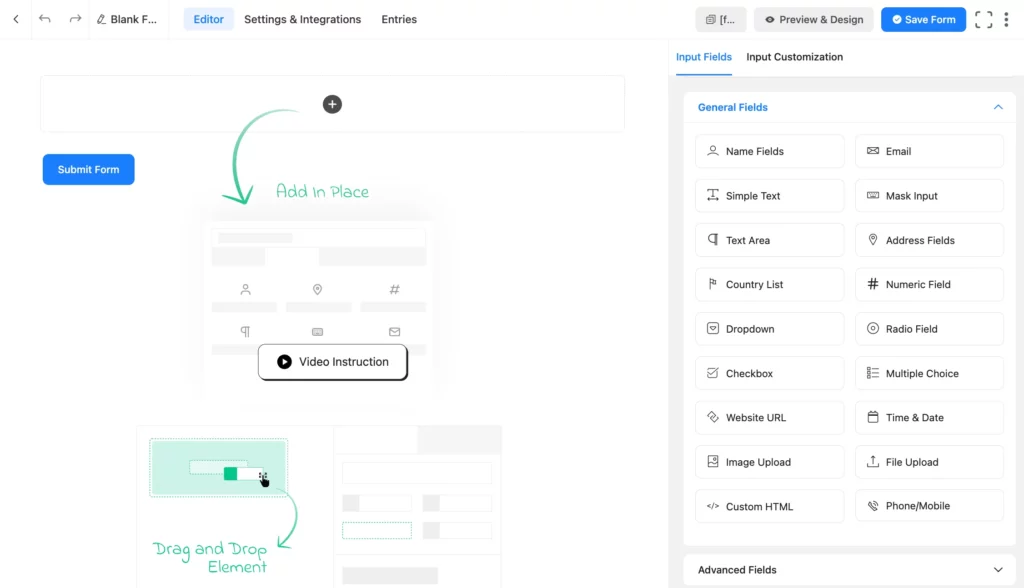The height and width of the screenshot is (588, 1024).
Task: Open Settings & Integrations tab
Action: [302, 20]
